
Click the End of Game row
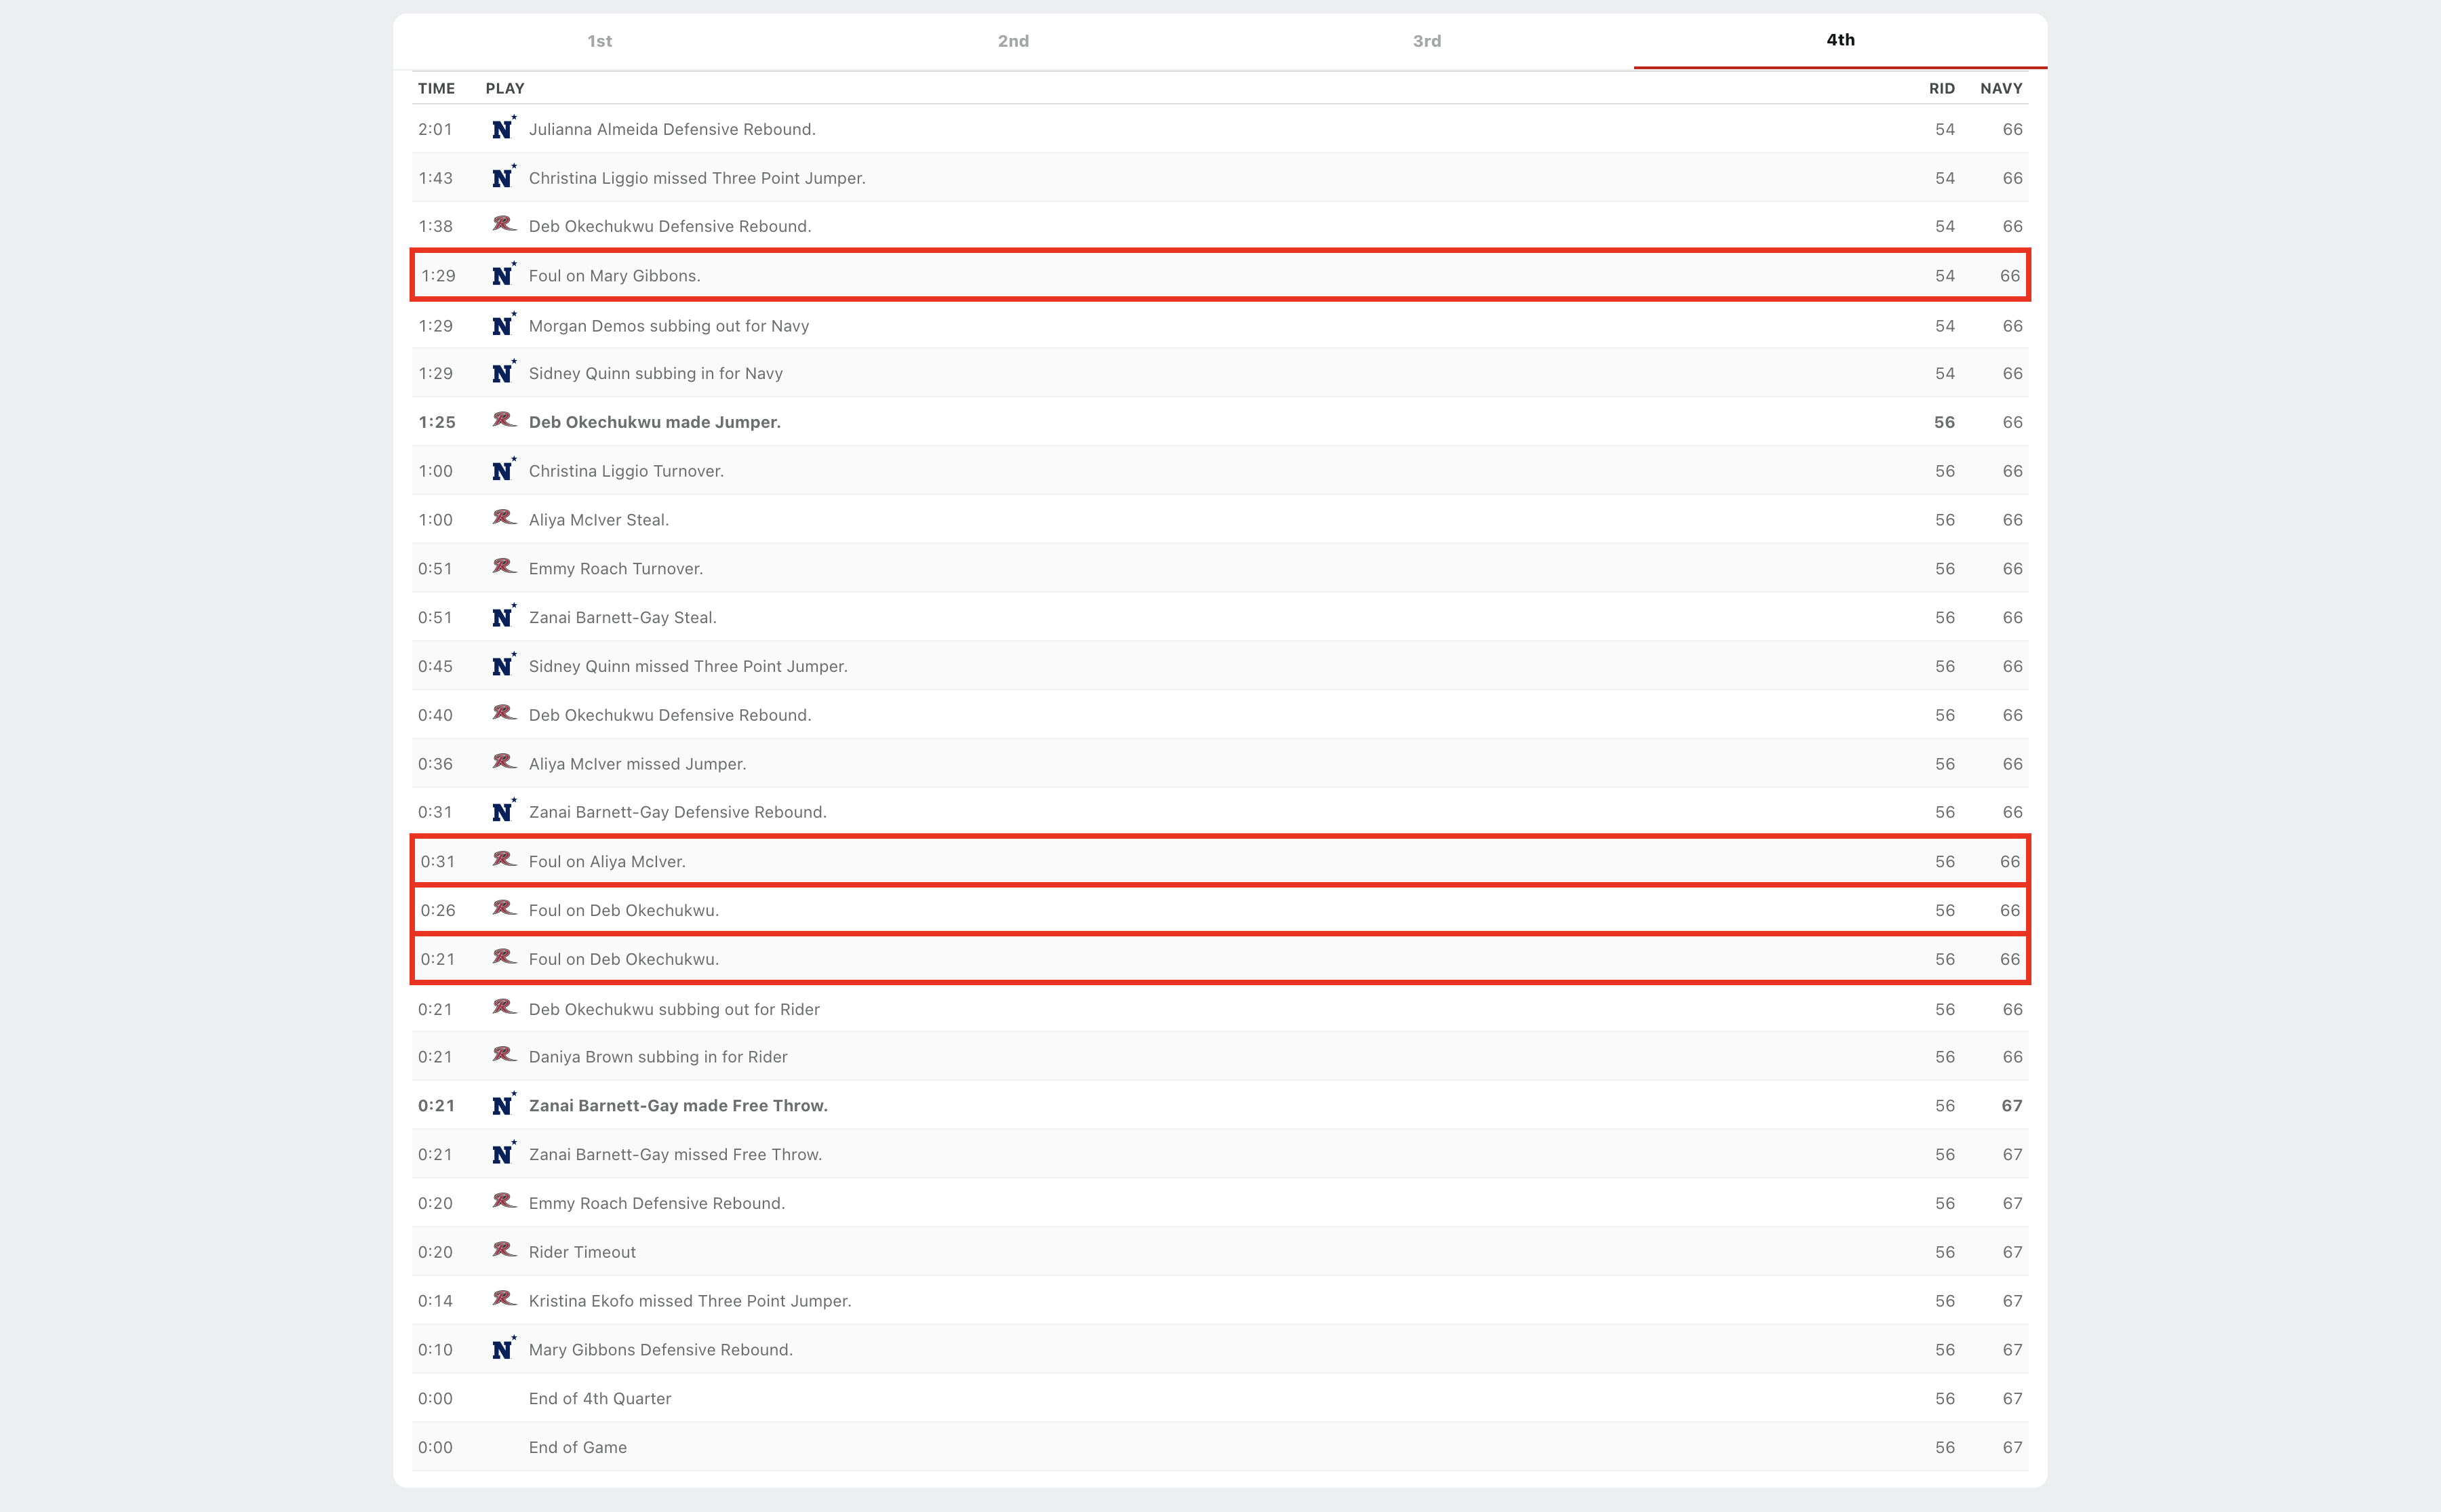577,1447
